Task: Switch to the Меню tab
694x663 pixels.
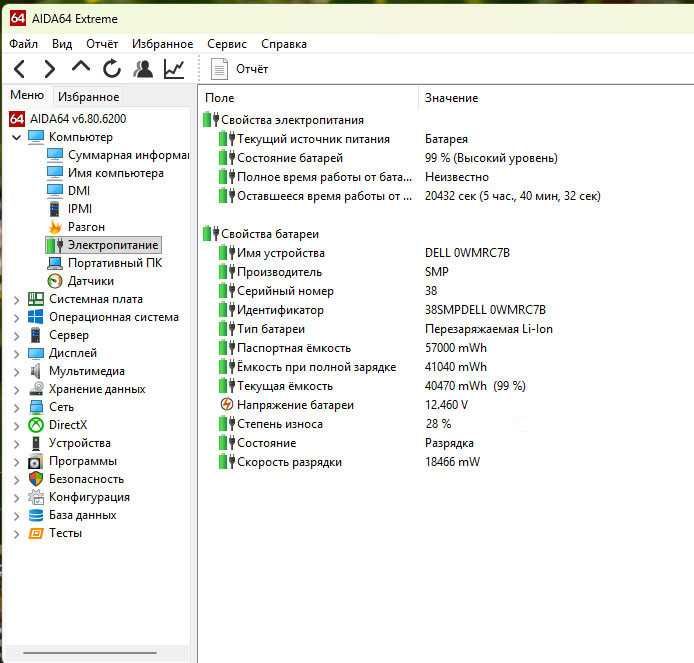Action: pos(27,95)
